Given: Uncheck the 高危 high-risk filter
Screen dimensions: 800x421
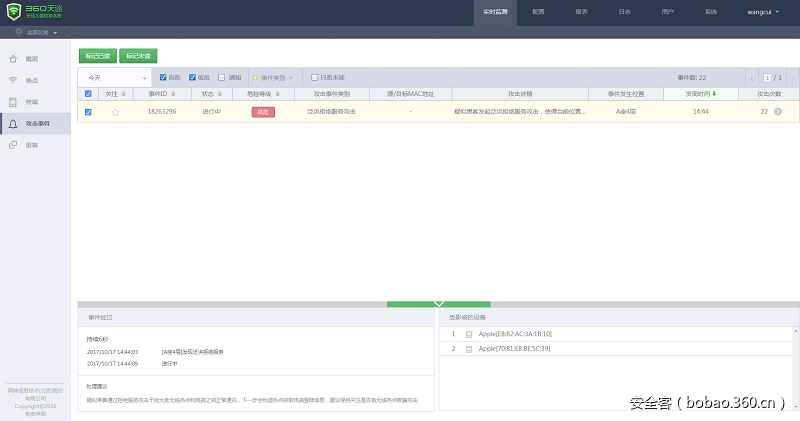Looking at the screenshot, I should (164, 77).
